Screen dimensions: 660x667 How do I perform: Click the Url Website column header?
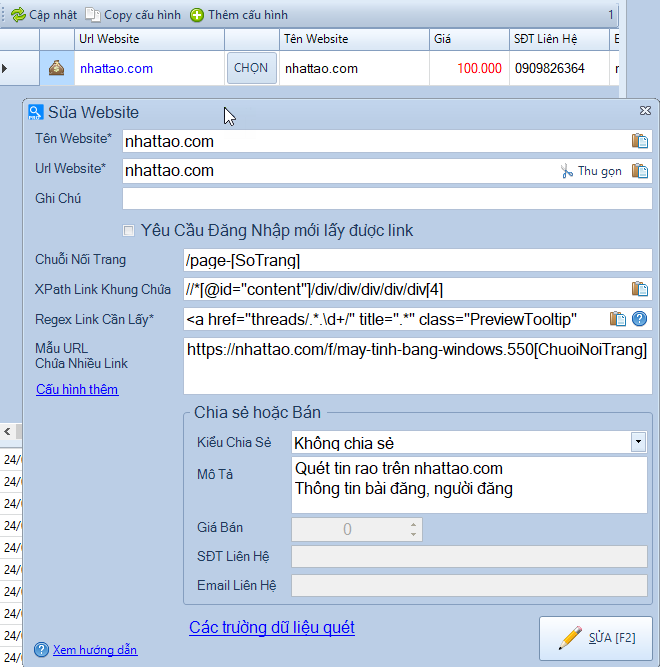coord(149,39)
